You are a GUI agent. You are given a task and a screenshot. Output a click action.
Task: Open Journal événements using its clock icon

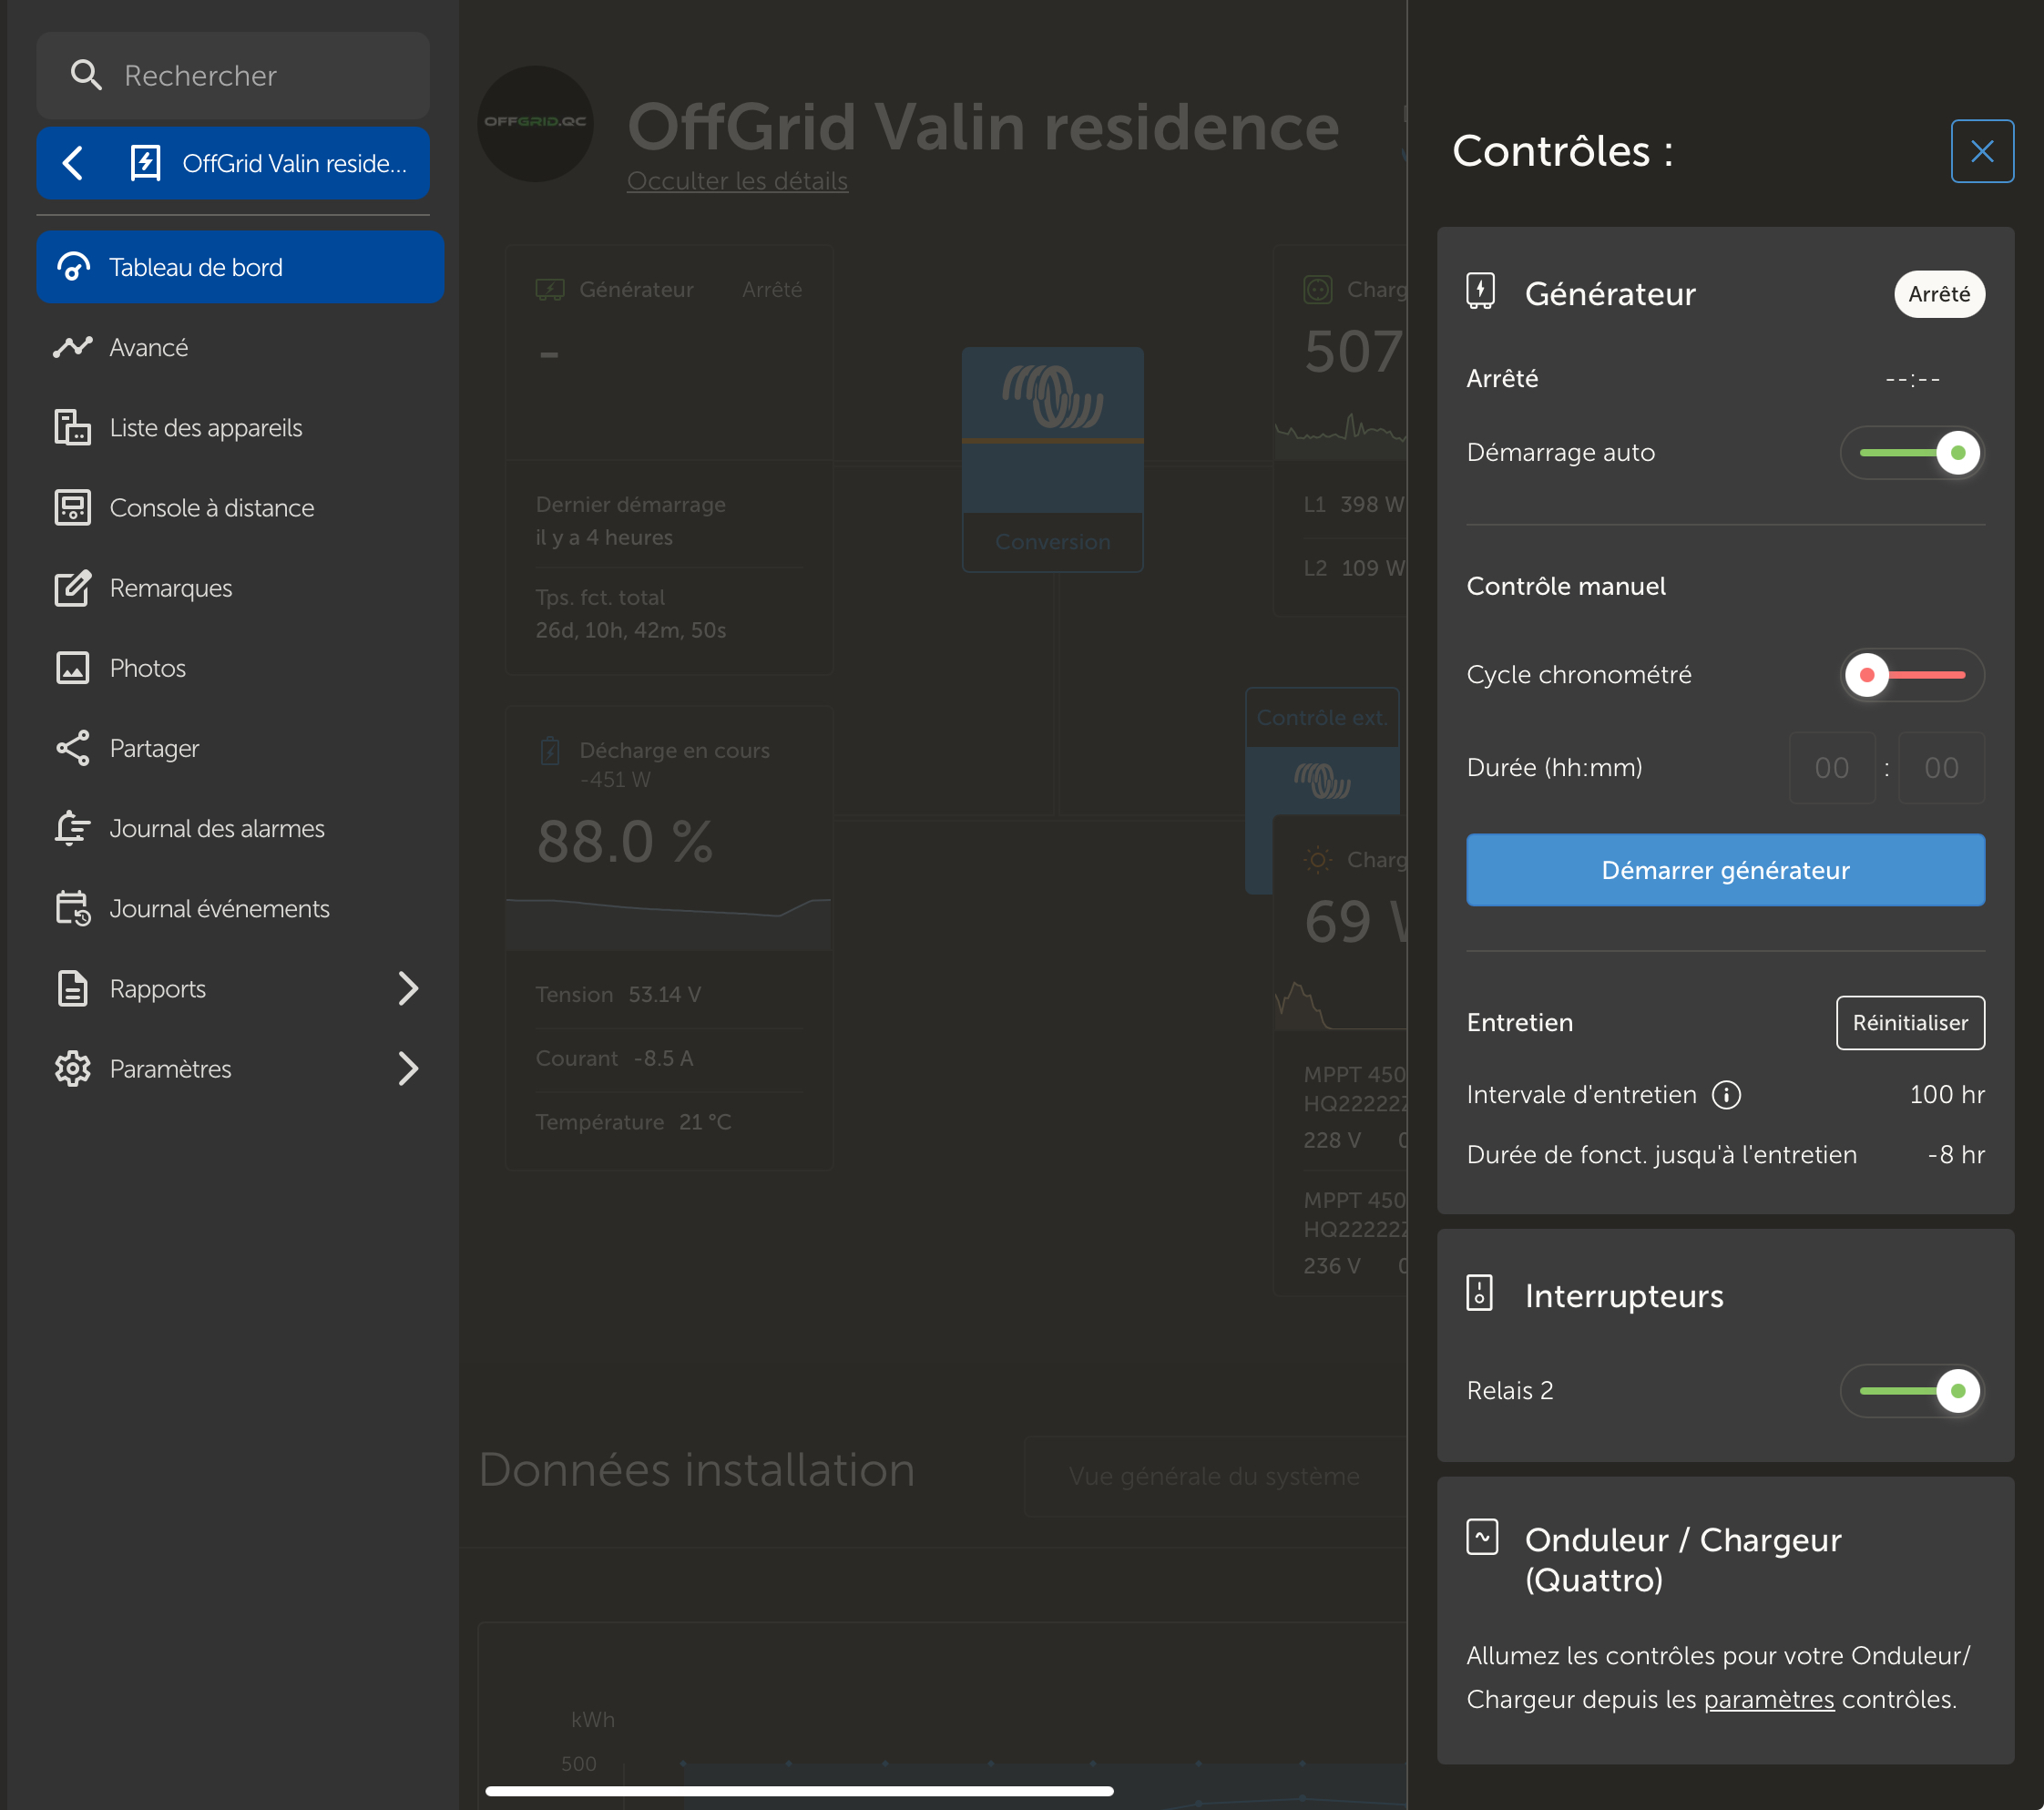[73, 908]
